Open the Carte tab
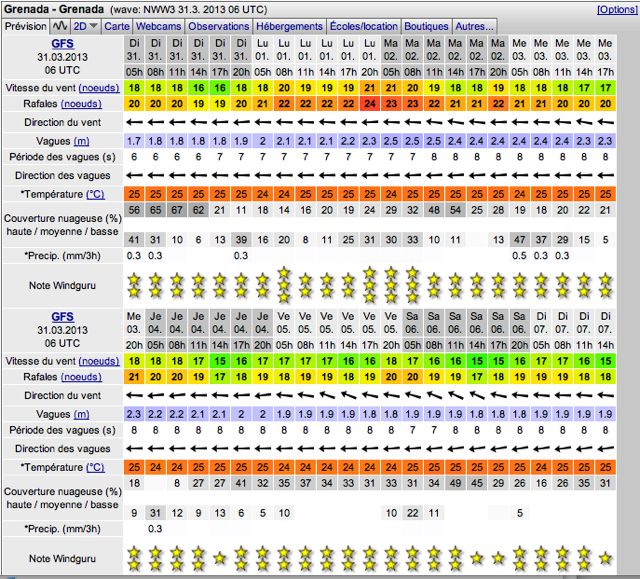 click(x=117, y=25)
